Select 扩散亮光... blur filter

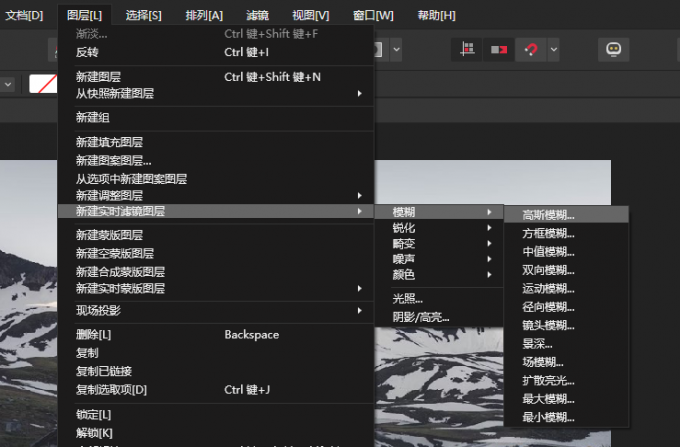566,381
